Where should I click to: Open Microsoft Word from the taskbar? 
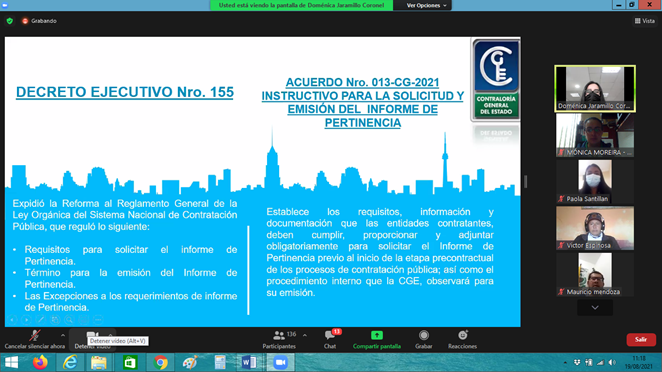pos(249,363)
